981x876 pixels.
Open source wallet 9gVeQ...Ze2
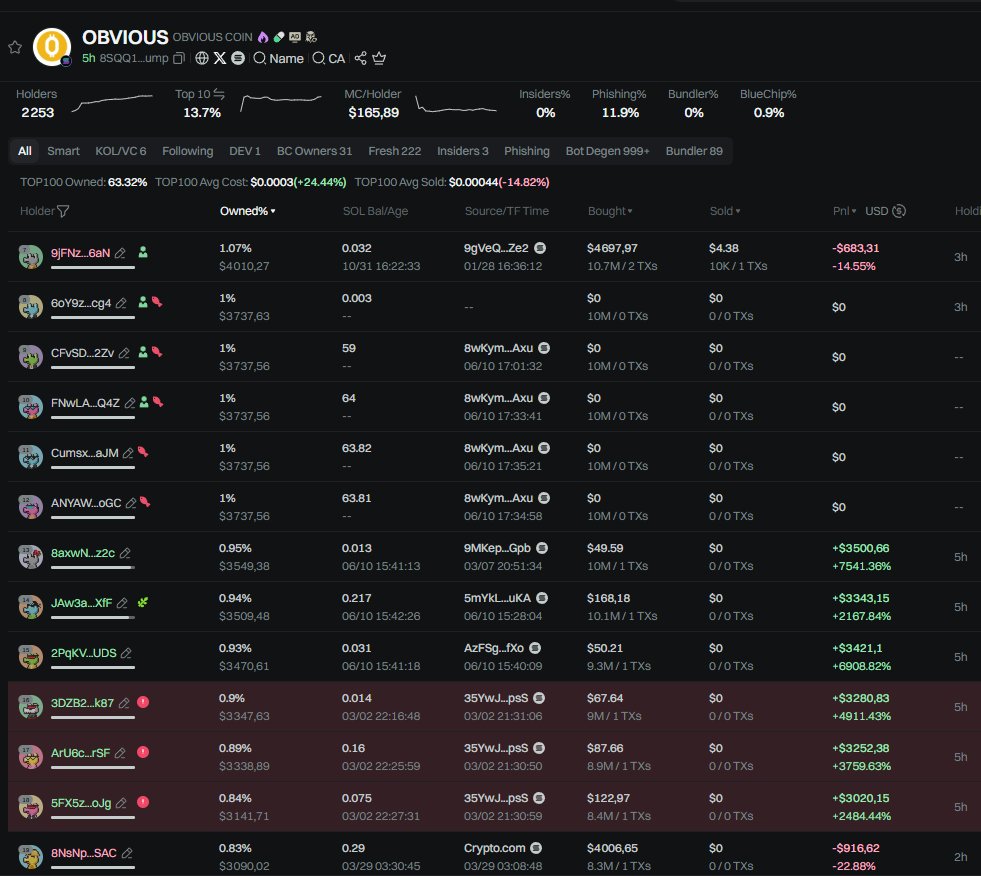496,248
